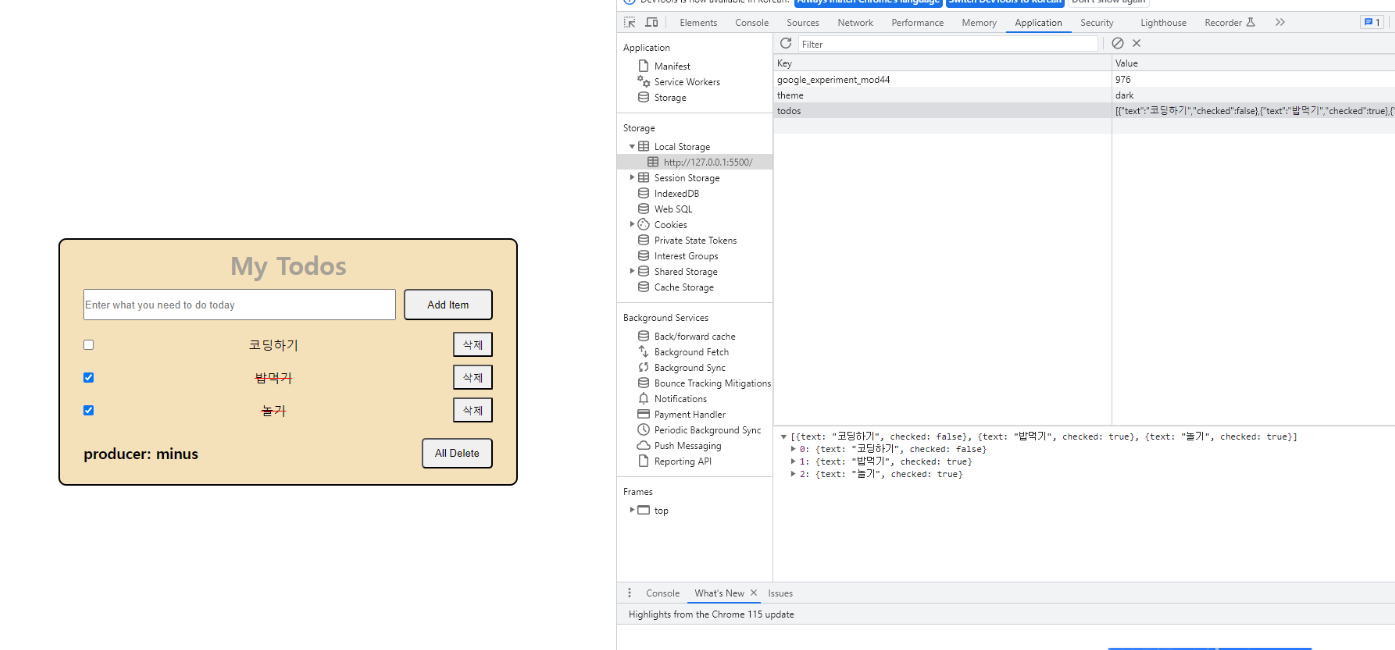Open the drawer three-dot menu
Image resolution: width=1395 pixels, height=650 pixels.
pos(629,593)
